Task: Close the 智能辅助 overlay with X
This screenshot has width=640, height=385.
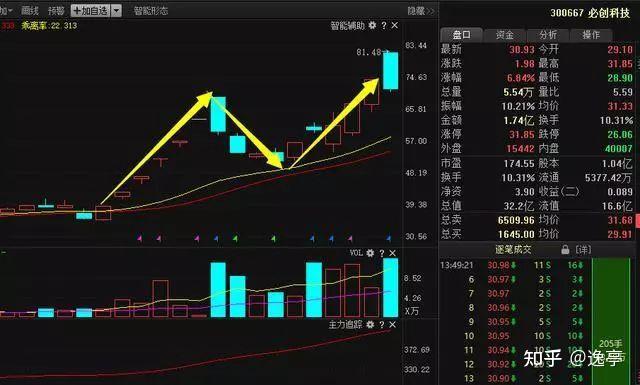Action: point(395,25)
